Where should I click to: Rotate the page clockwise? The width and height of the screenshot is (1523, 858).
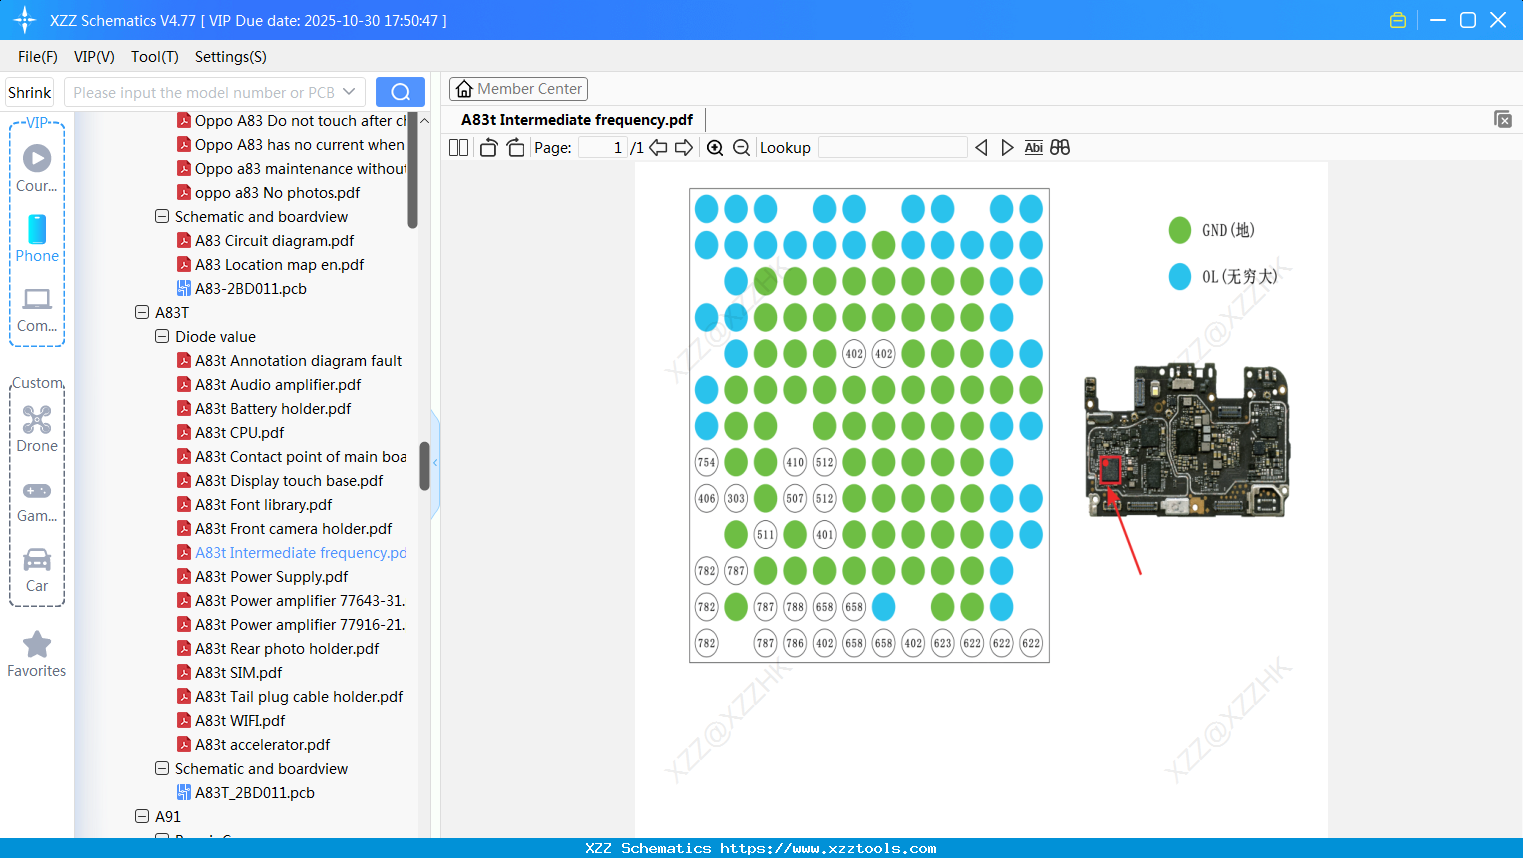click(x=515, y=148)
